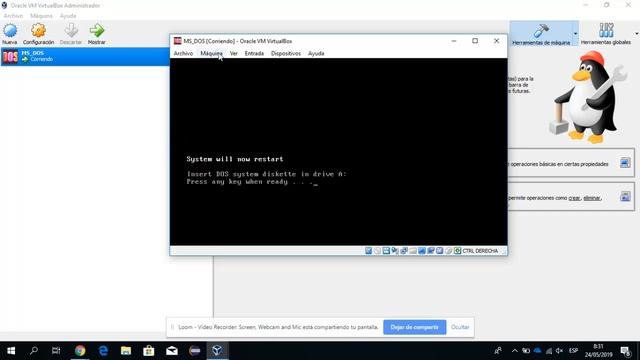The width and height of the screenshot is (640, 360).
Task: Open File Explorer from taskbar
Action: pos(126,351)
